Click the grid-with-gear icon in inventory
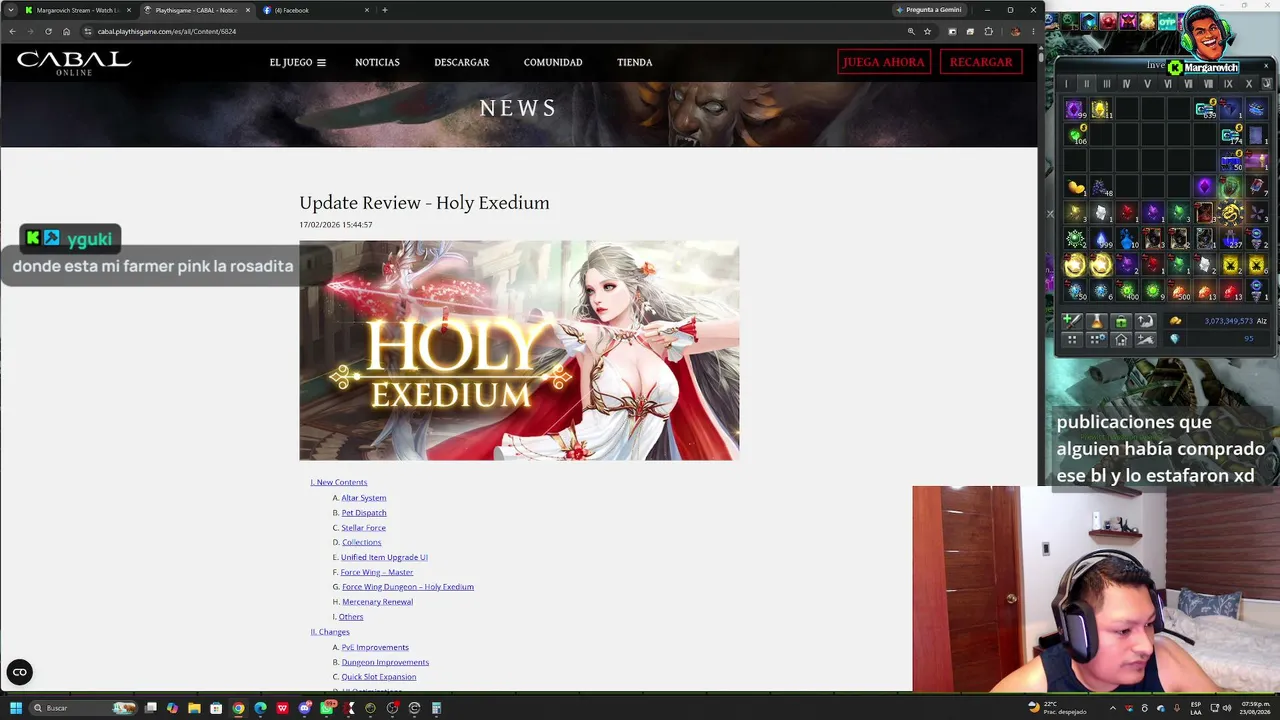This screenshot has width=1280, height=720. [1097, 340]
